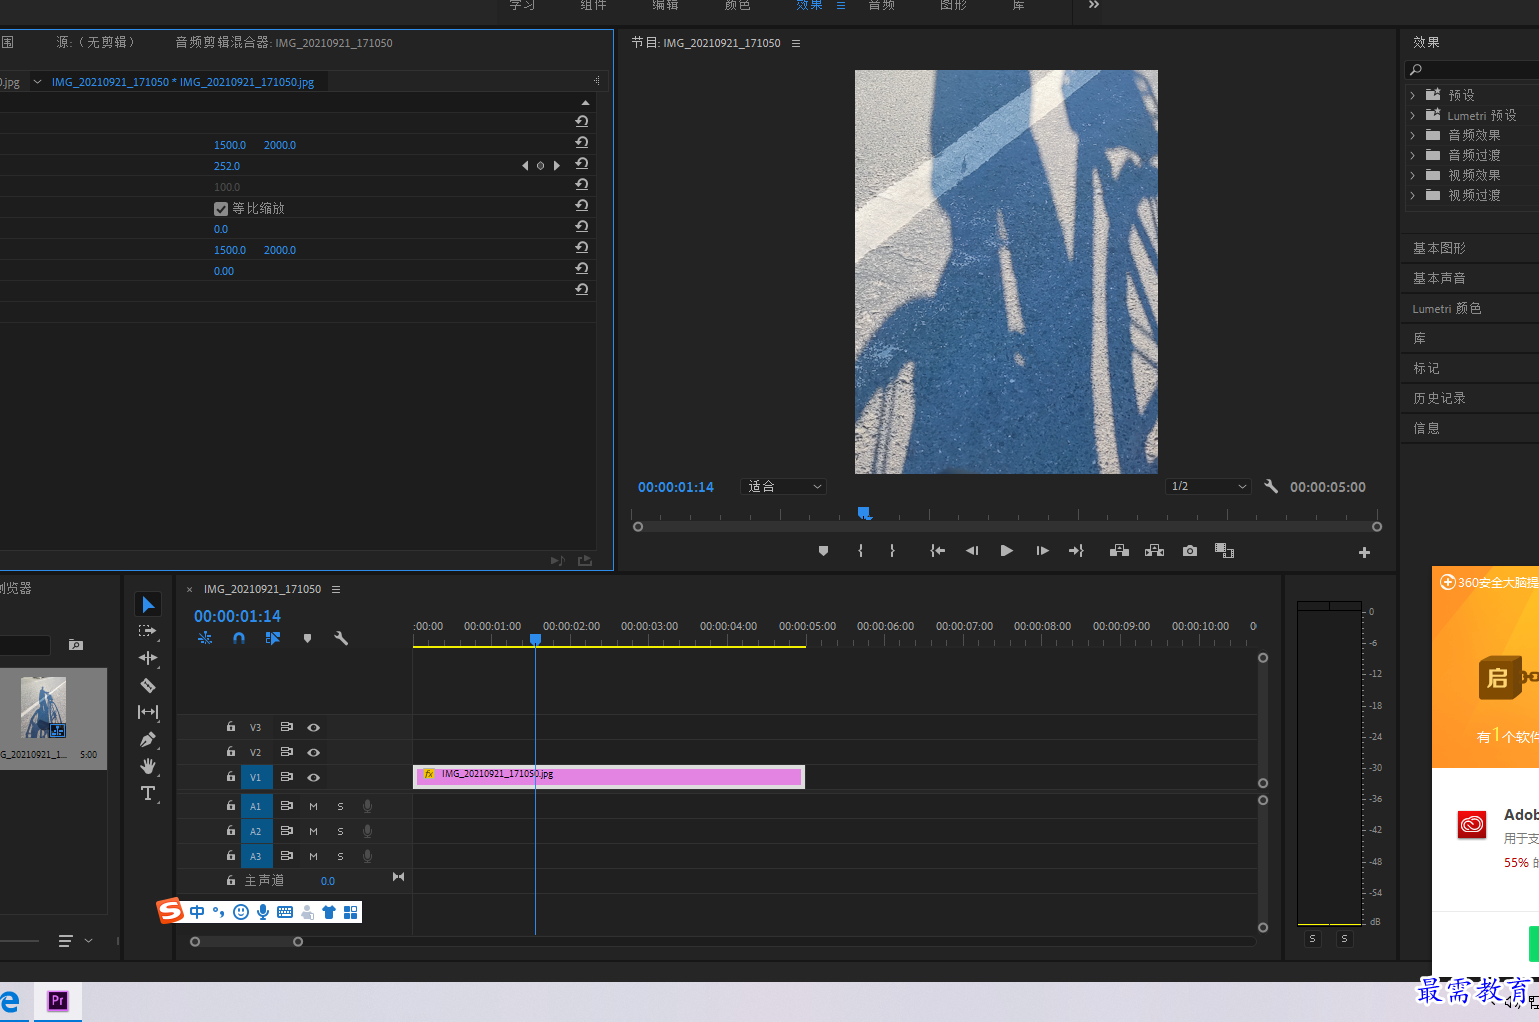
Task: Select the Razor tool
Action: click(148, 685)
